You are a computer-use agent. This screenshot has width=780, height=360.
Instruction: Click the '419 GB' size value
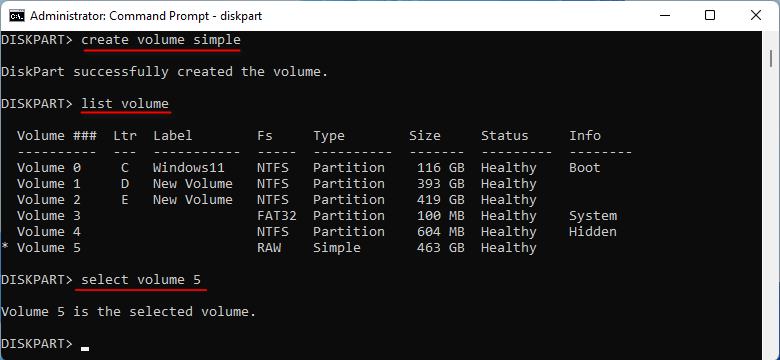(441, 199)
